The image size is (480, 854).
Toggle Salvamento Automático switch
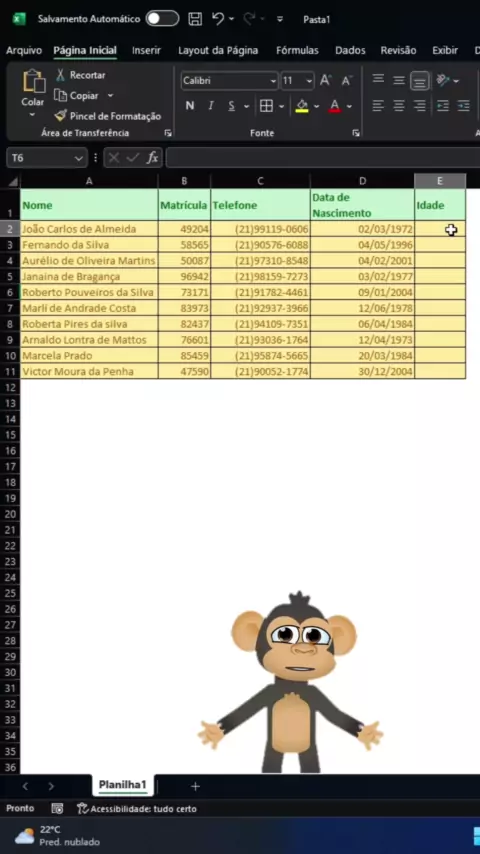click(162, 19)
